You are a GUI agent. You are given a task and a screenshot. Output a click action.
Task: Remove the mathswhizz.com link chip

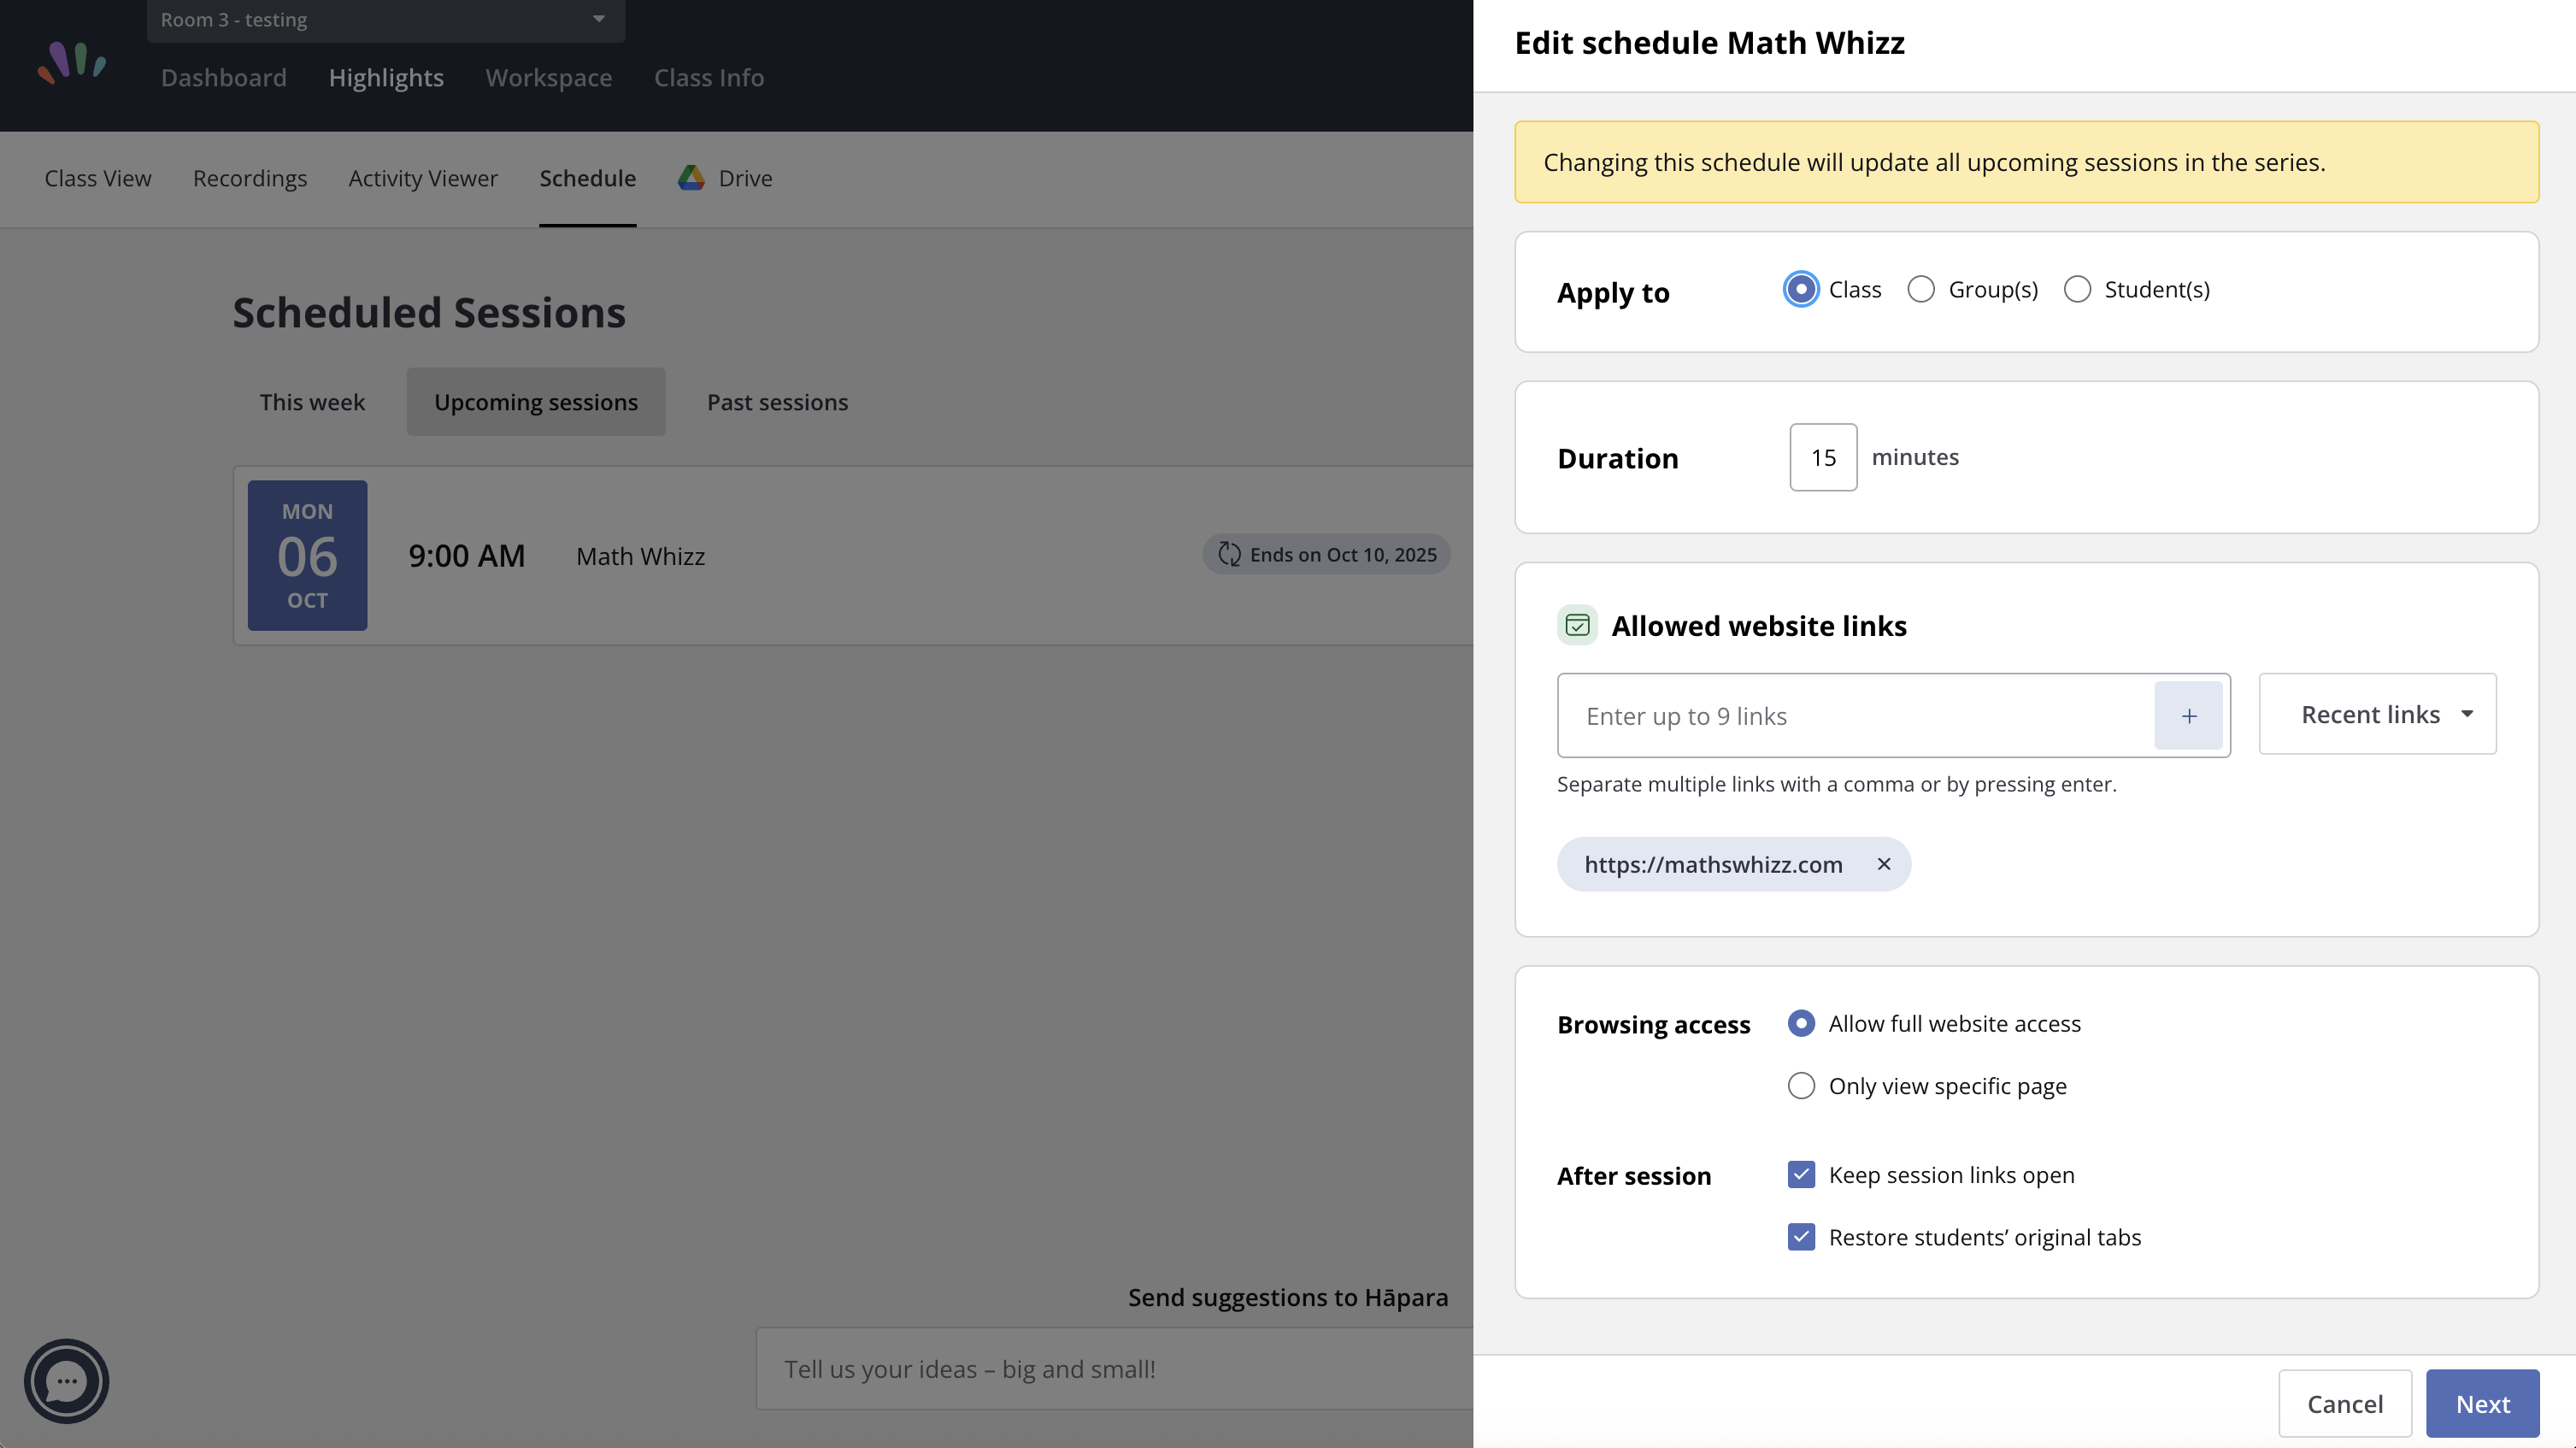tap(1884, 864)
